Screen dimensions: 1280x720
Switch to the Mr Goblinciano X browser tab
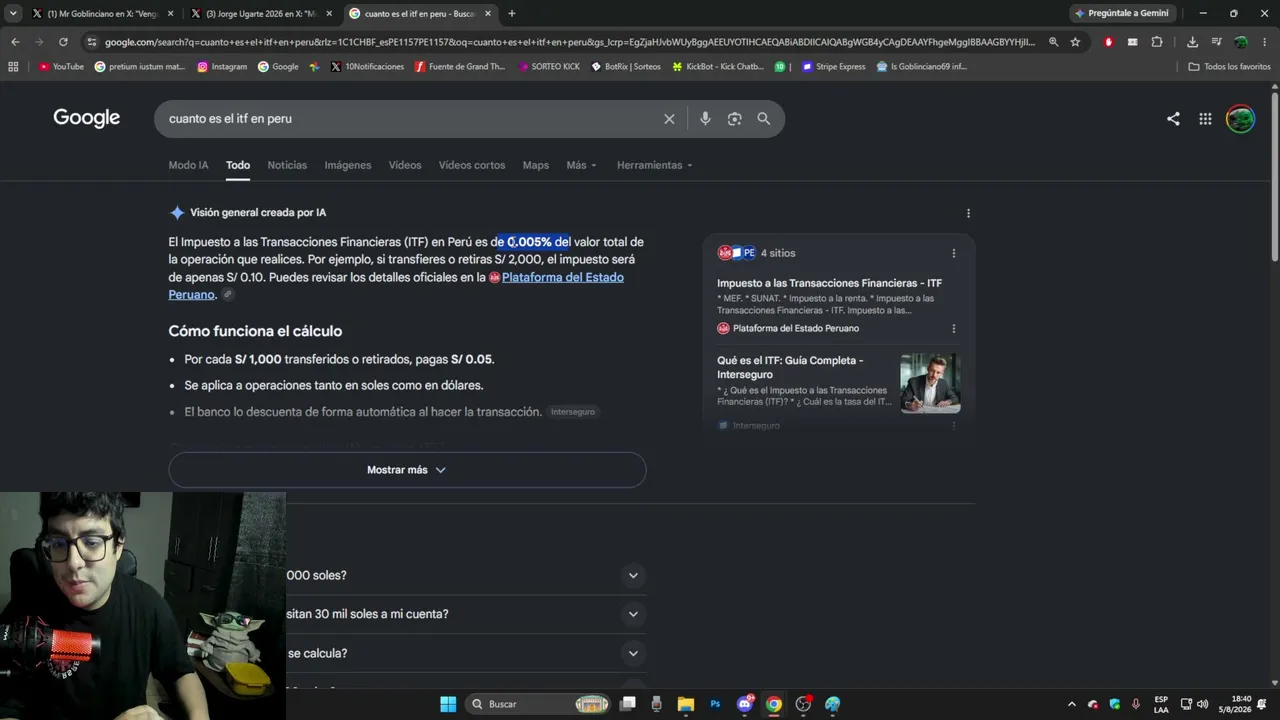click(x=102, y=14)
